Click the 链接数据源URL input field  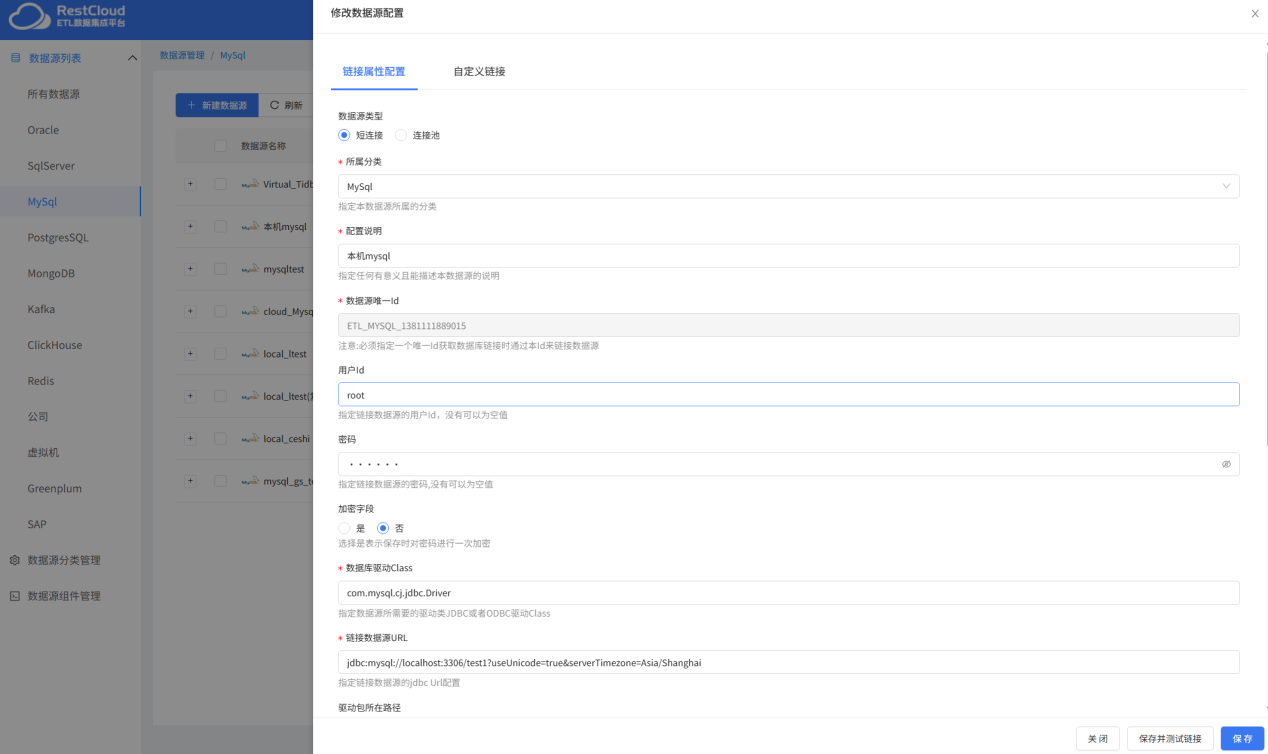789,662
